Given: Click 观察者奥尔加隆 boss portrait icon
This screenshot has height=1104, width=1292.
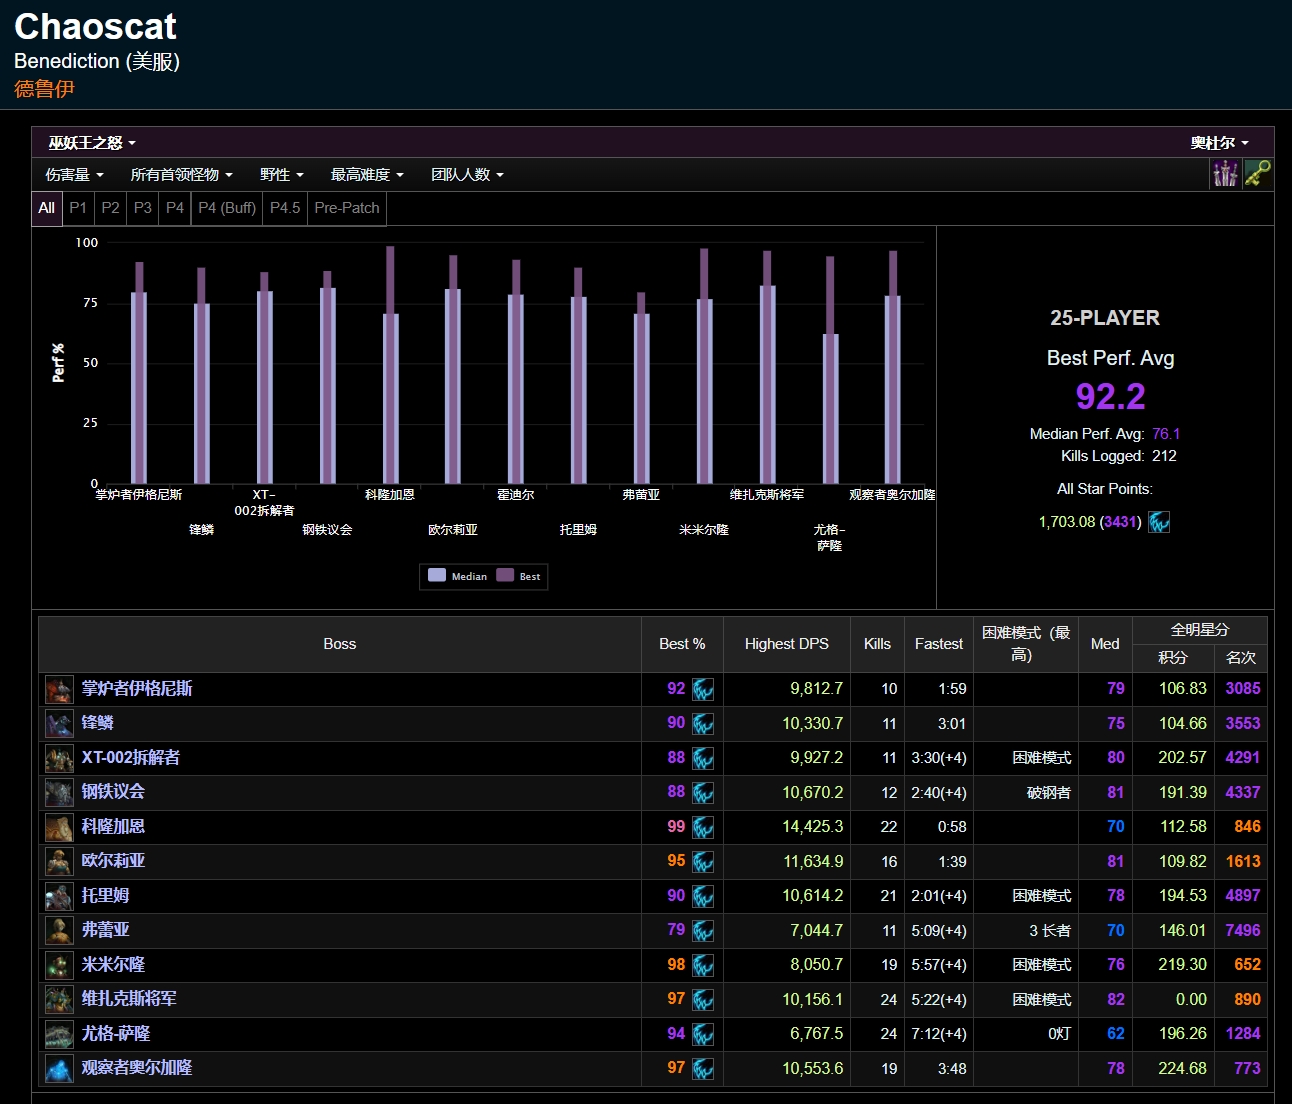Looking at the screenshot, I should (59, 1068).
